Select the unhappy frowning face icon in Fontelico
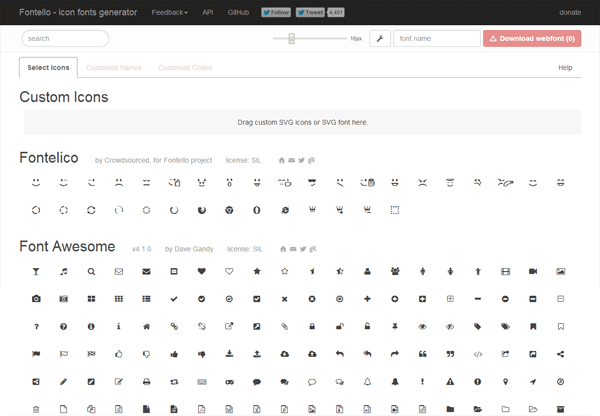This screenshot has width=600, height=416. coord(119,183)
